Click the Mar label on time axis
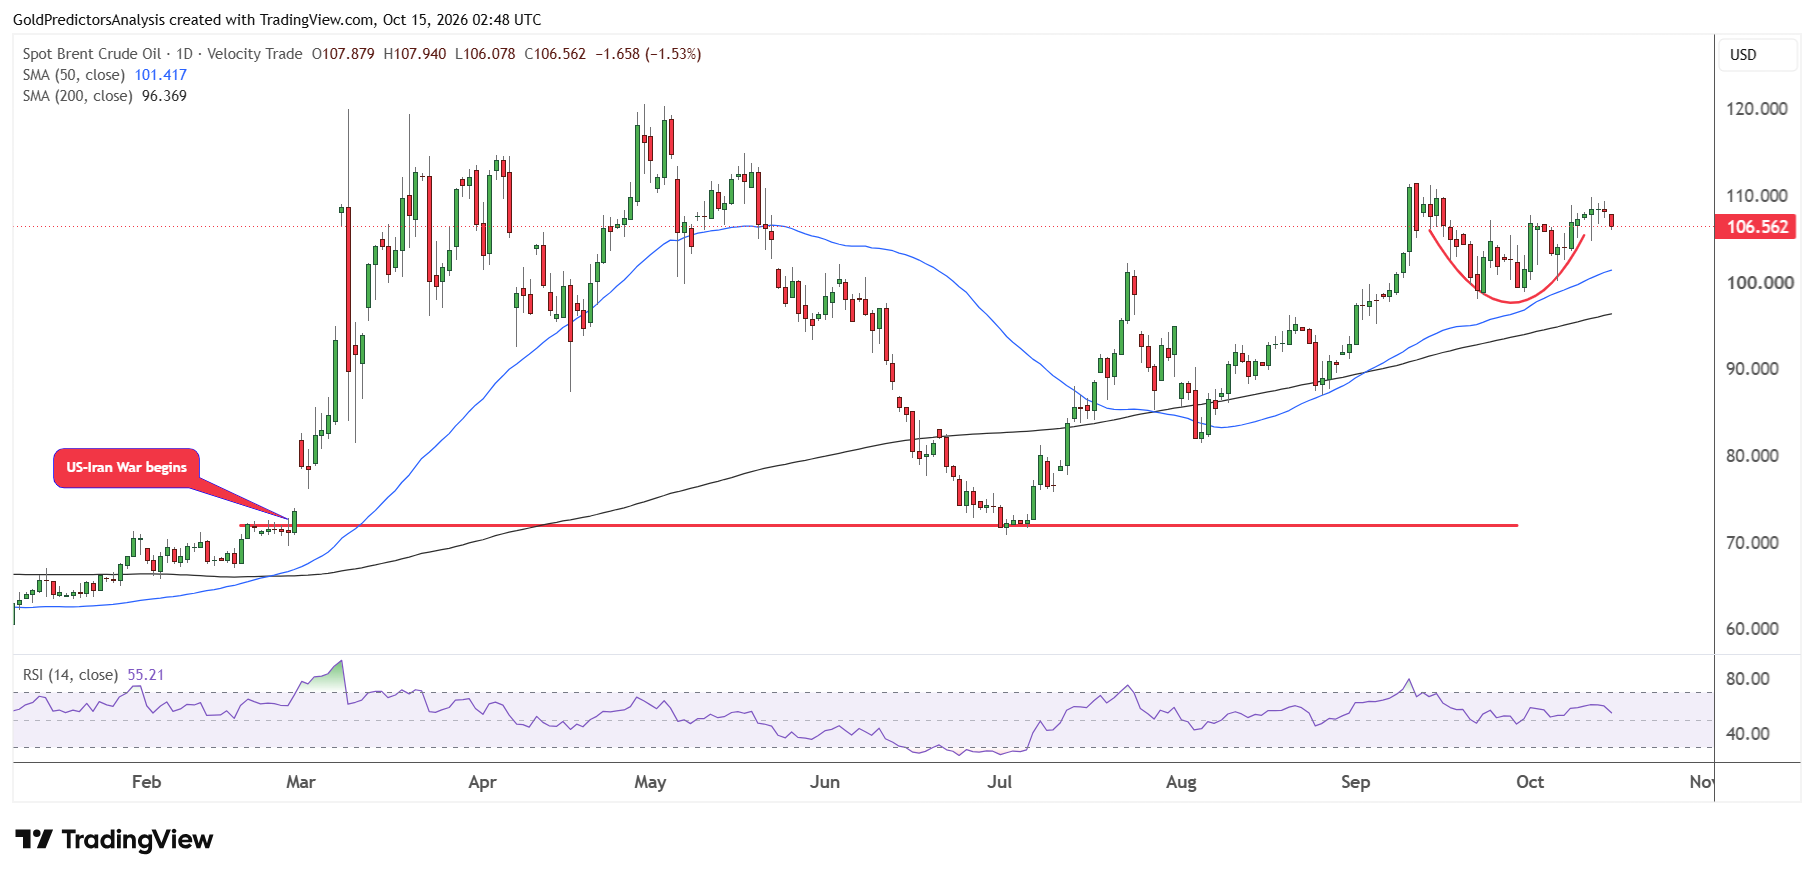 pos(301,782)
